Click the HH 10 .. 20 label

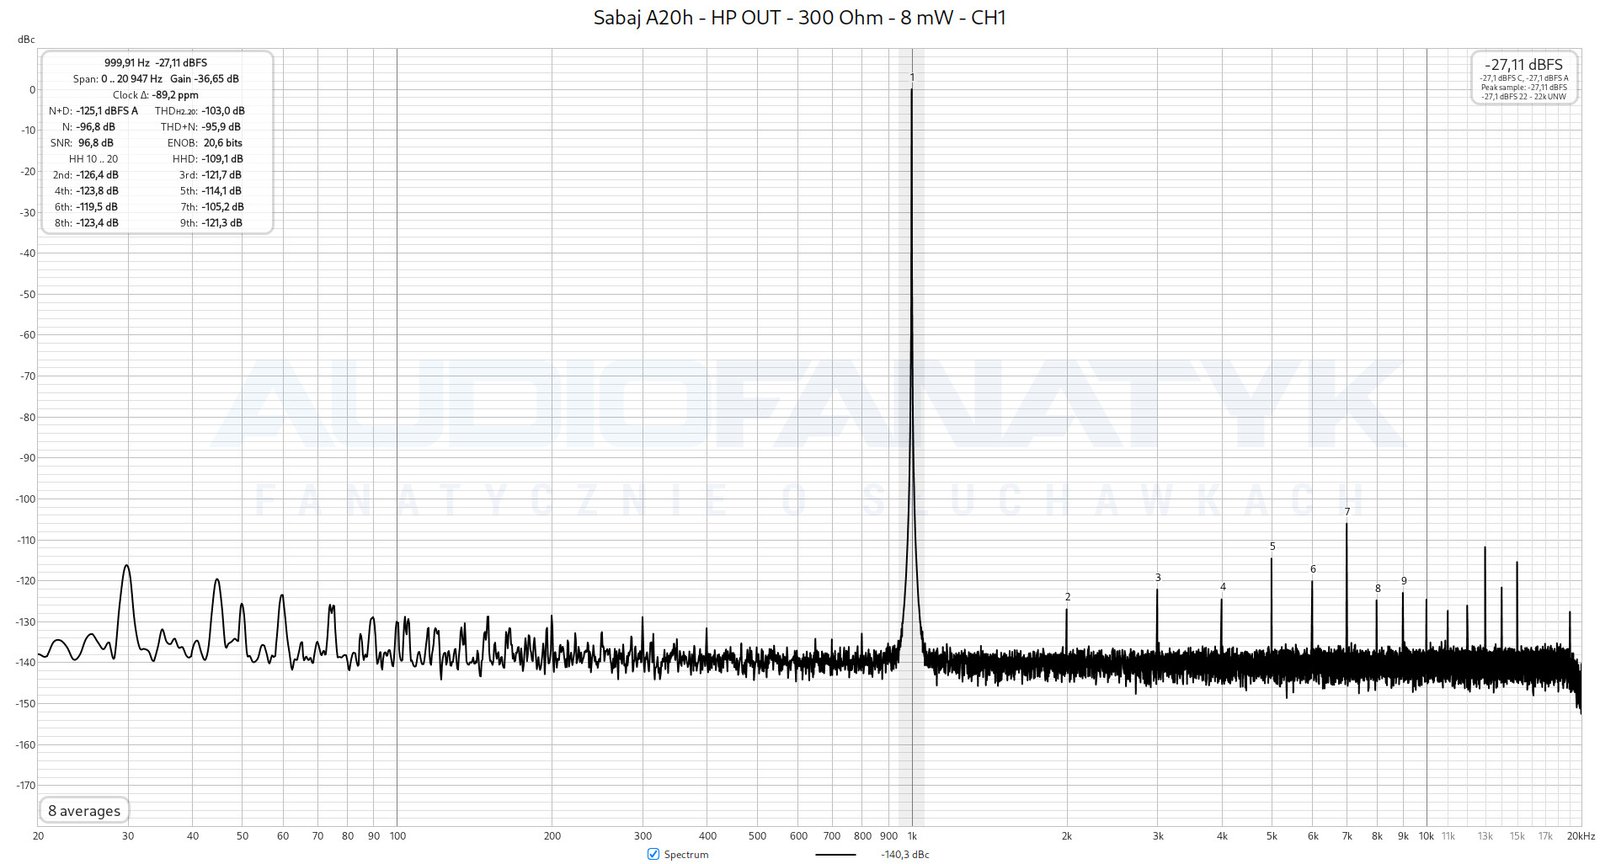[93, 159]
